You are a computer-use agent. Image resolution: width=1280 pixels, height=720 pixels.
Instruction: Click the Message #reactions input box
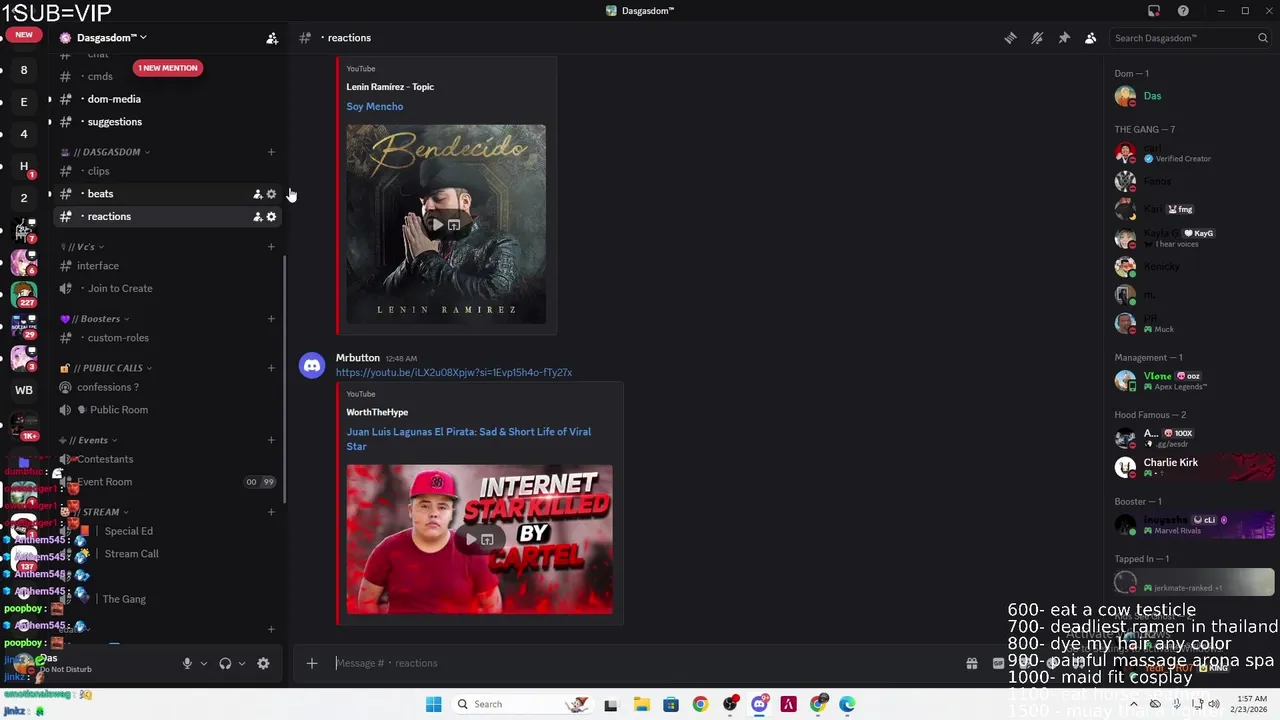click(x=640, y=663)
